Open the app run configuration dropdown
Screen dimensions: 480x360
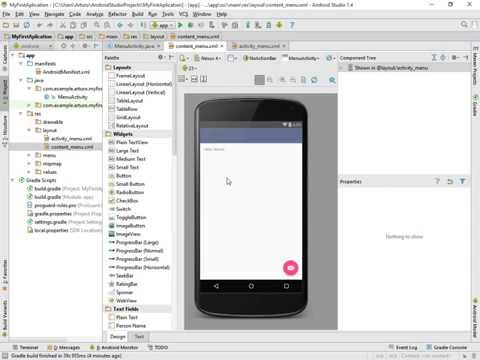click(162, 25)
